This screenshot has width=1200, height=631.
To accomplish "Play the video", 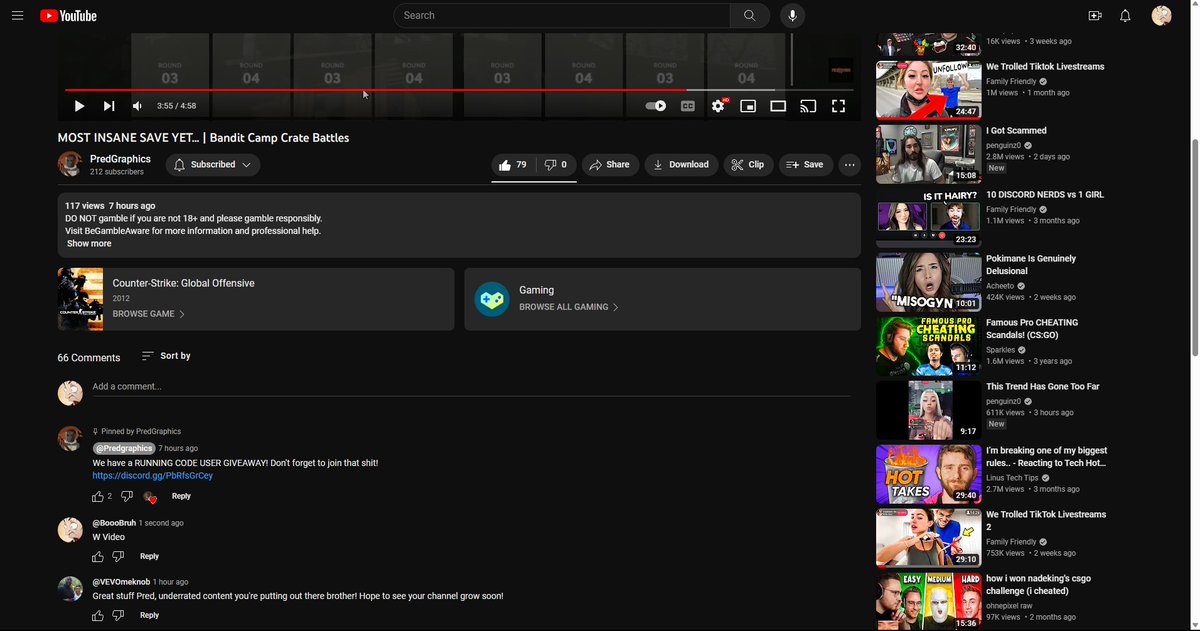I will click(79, 106).
